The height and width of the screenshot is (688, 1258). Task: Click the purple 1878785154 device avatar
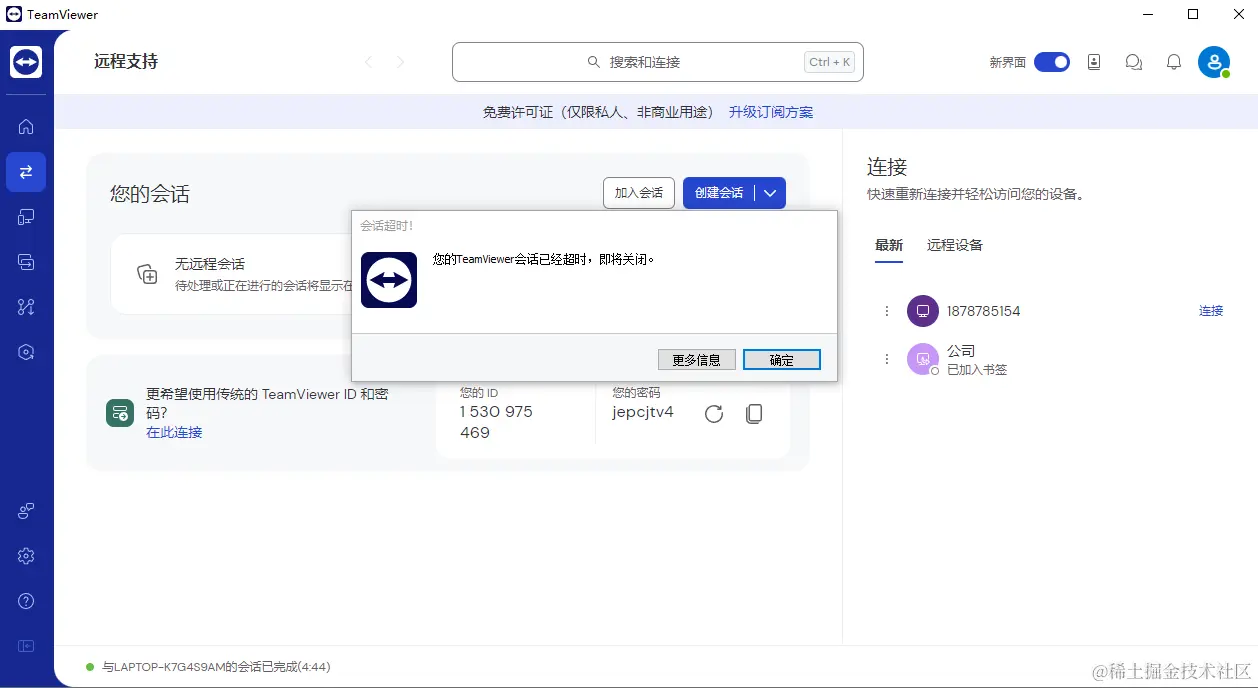point(923,311)
